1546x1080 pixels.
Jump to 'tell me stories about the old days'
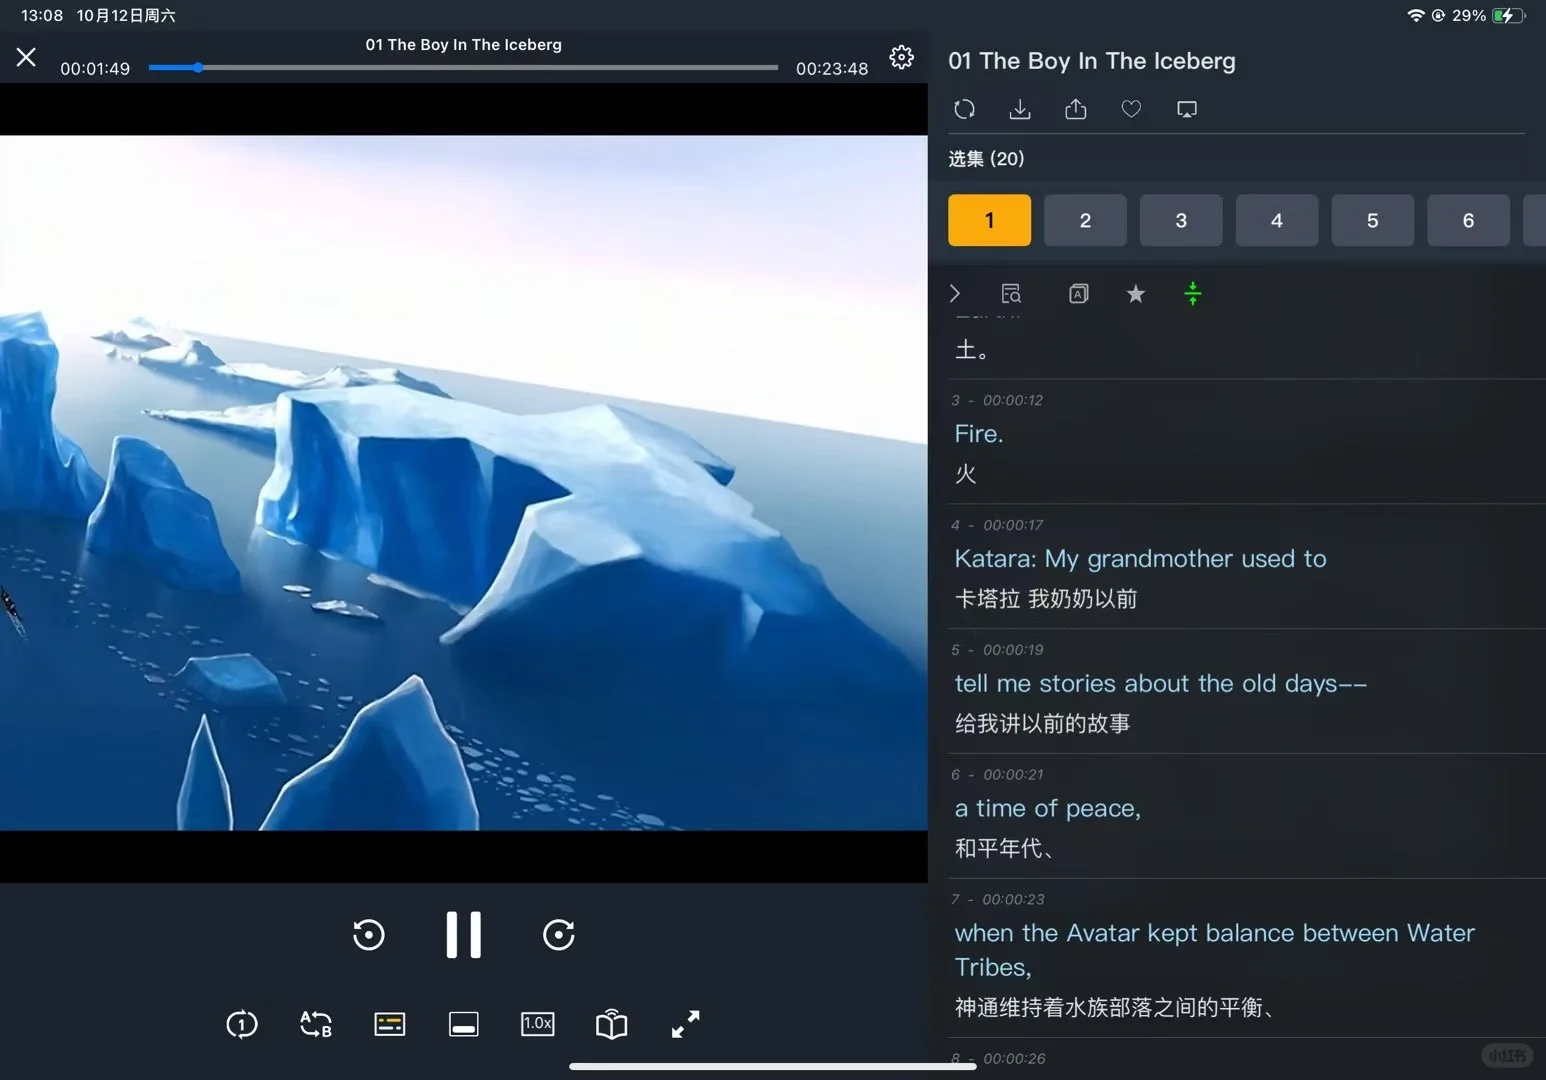click(x=1160, y=684)
